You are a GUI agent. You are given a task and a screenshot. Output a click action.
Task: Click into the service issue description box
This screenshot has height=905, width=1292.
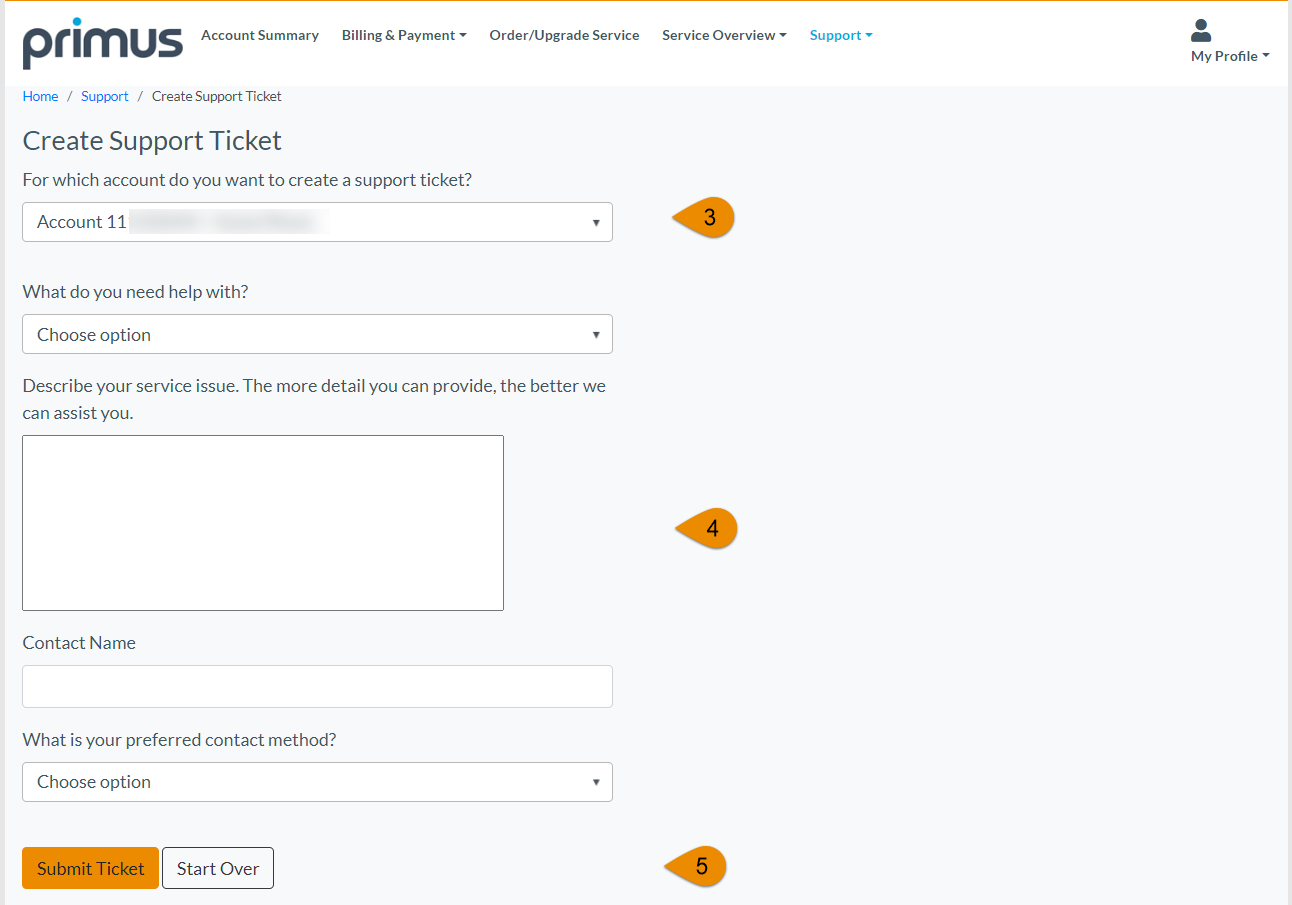pos(263,523)
